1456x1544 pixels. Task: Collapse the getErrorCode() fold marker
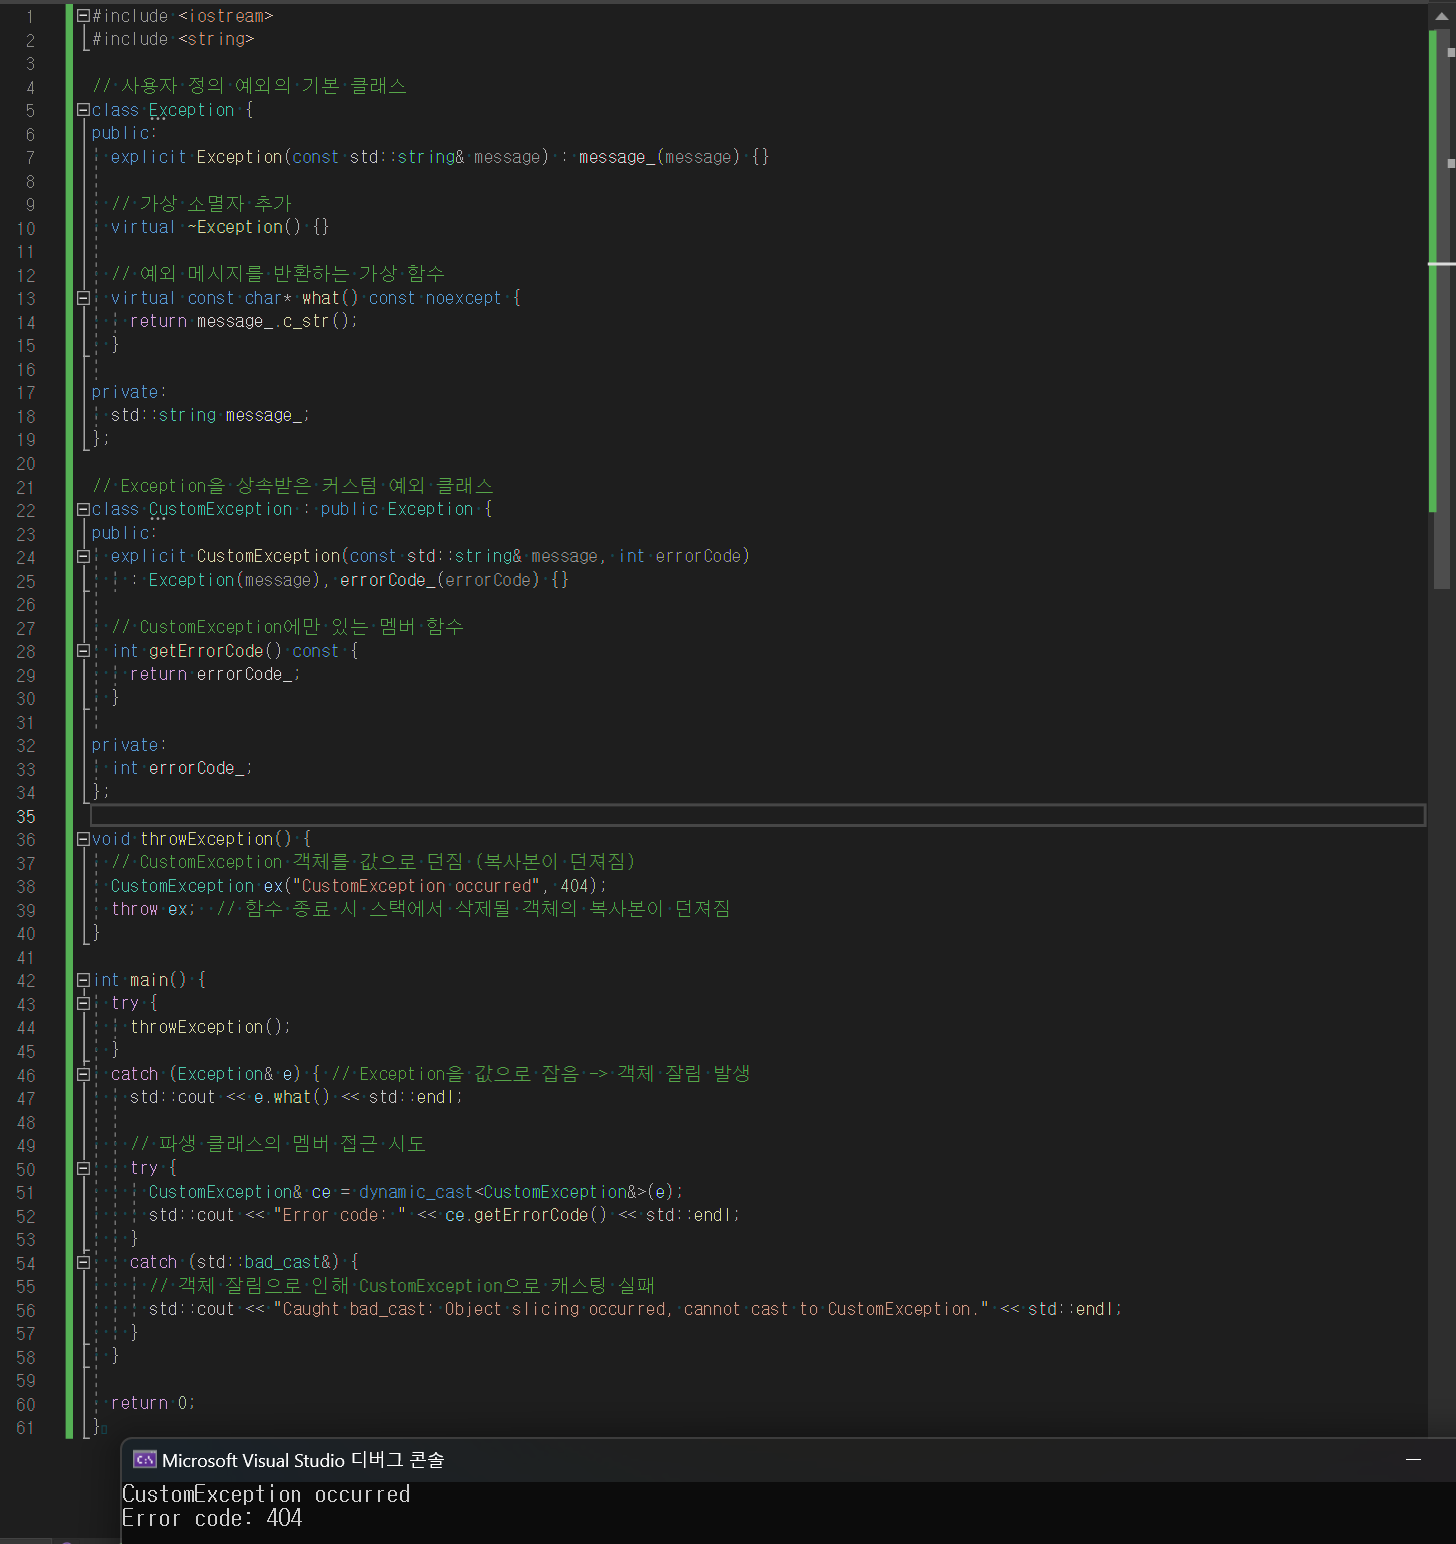click(x=84, y=651)
